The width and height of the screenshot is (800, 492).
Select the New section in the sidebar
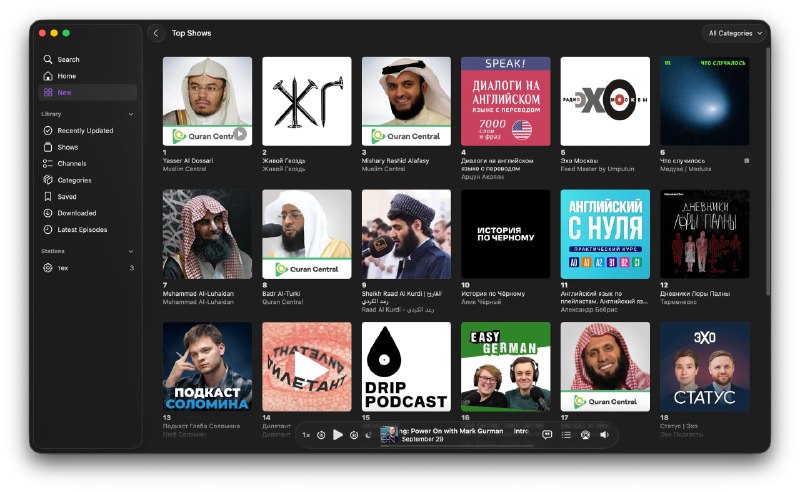tap(88, 92)
